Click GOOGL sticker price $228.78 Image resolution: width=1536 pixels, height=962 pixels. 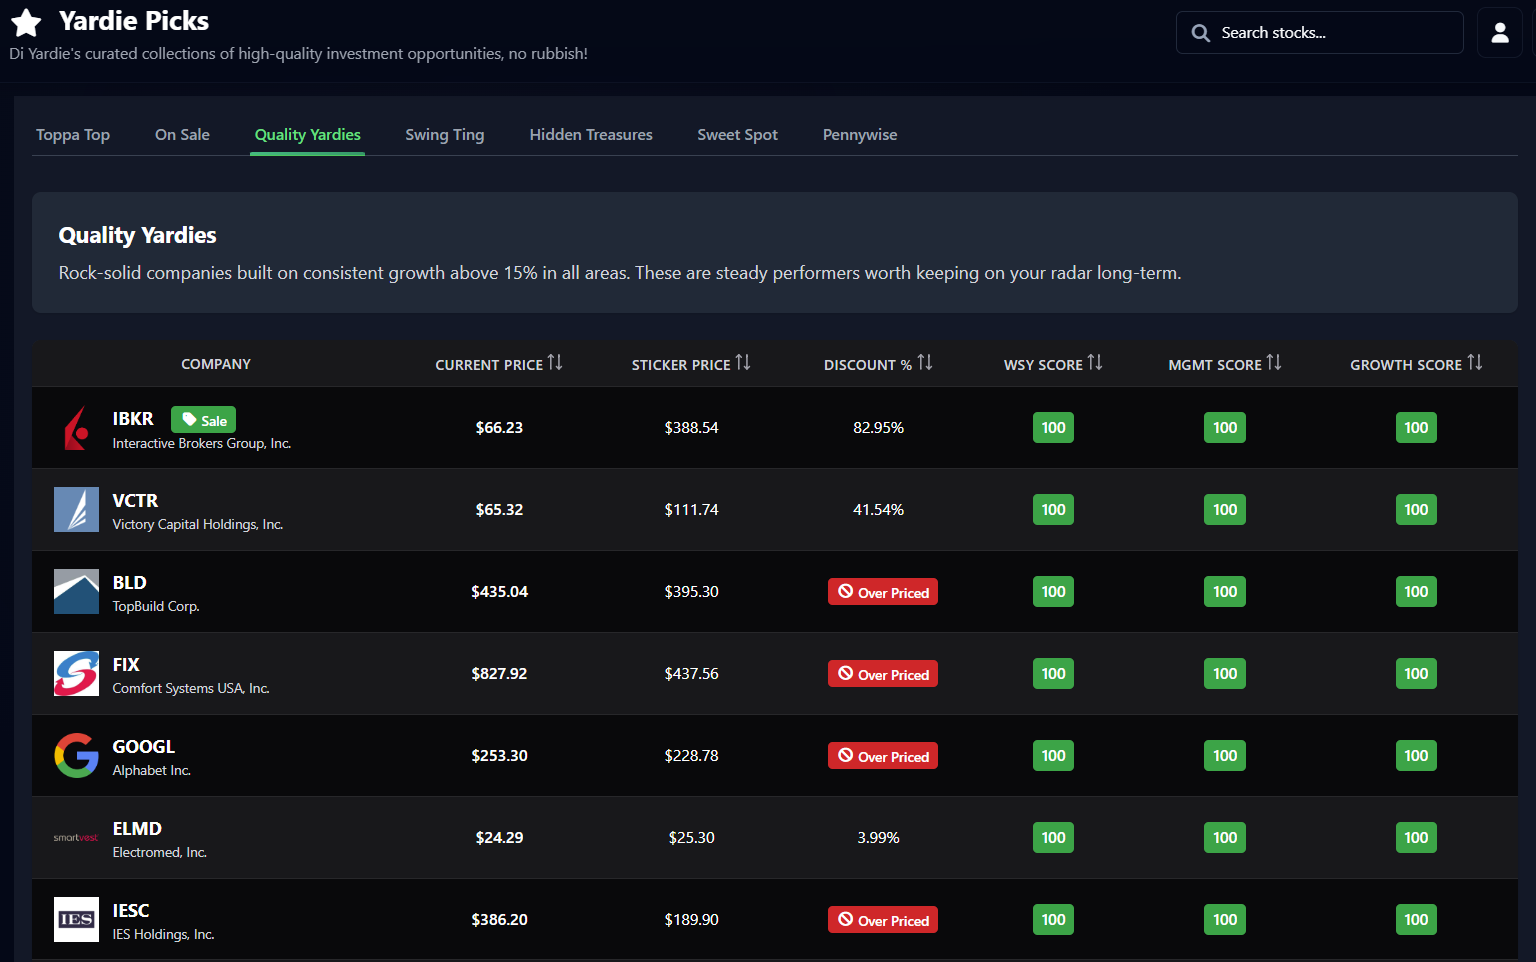click(691, 756)
